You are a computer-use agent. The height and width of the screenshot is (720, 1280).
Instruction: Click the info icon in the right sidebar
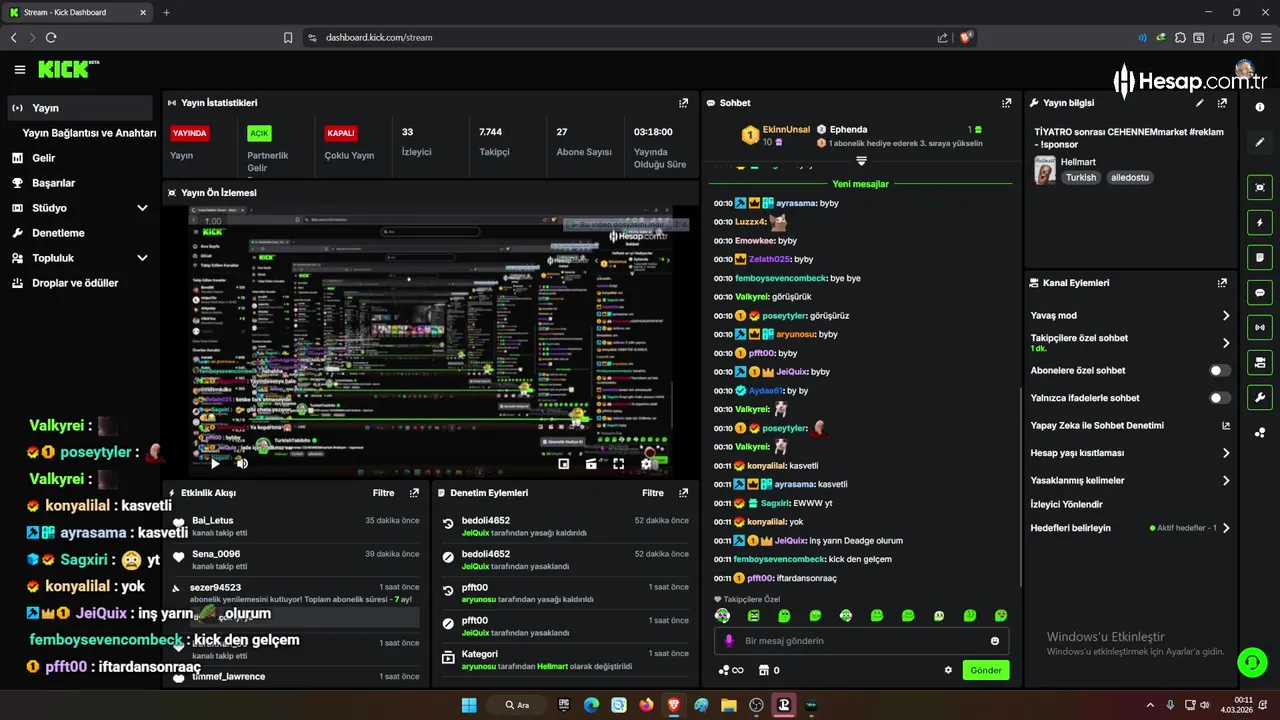point(1260,107)
